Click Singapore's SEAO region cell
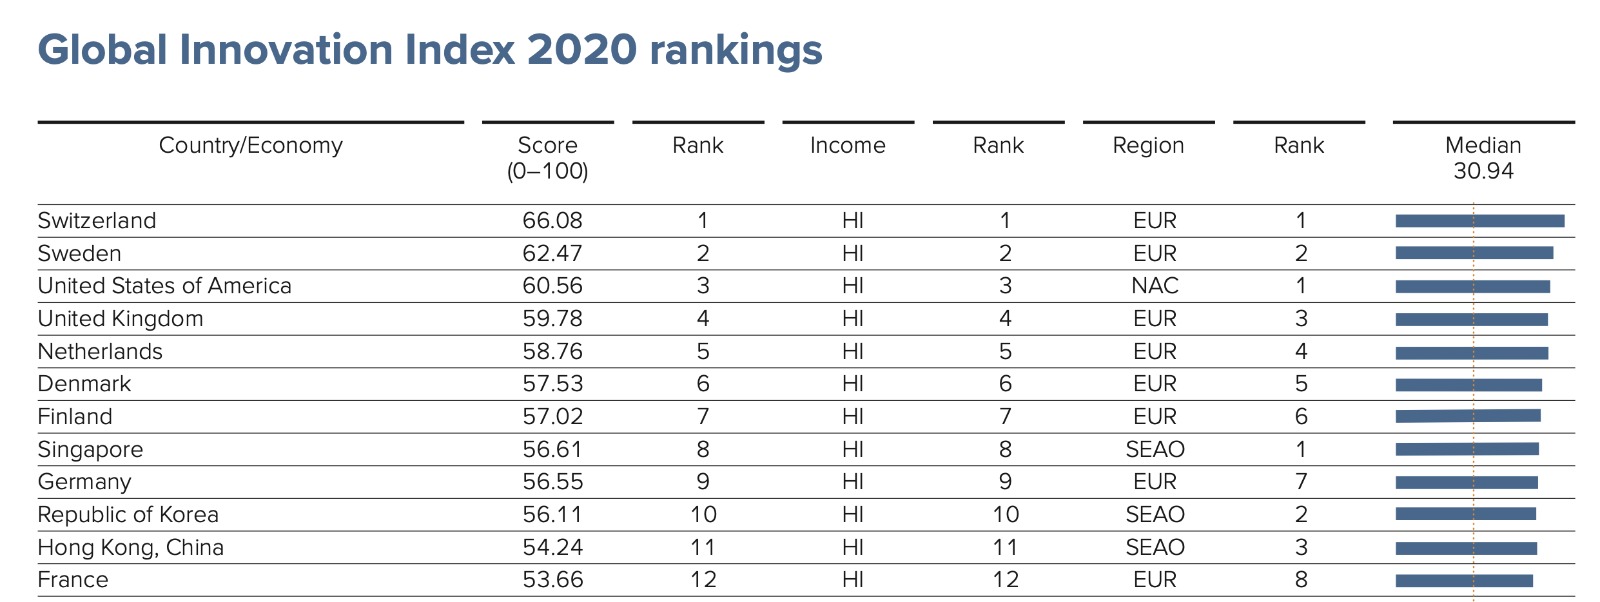1600x602 pixels. [x=1155, y=450]
